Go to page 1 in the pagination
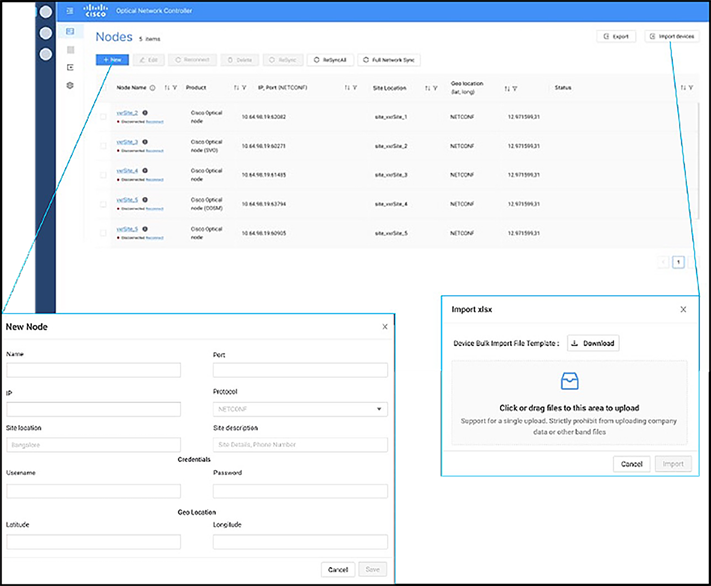Screen dimensions: 711x586 coord(678,262)
